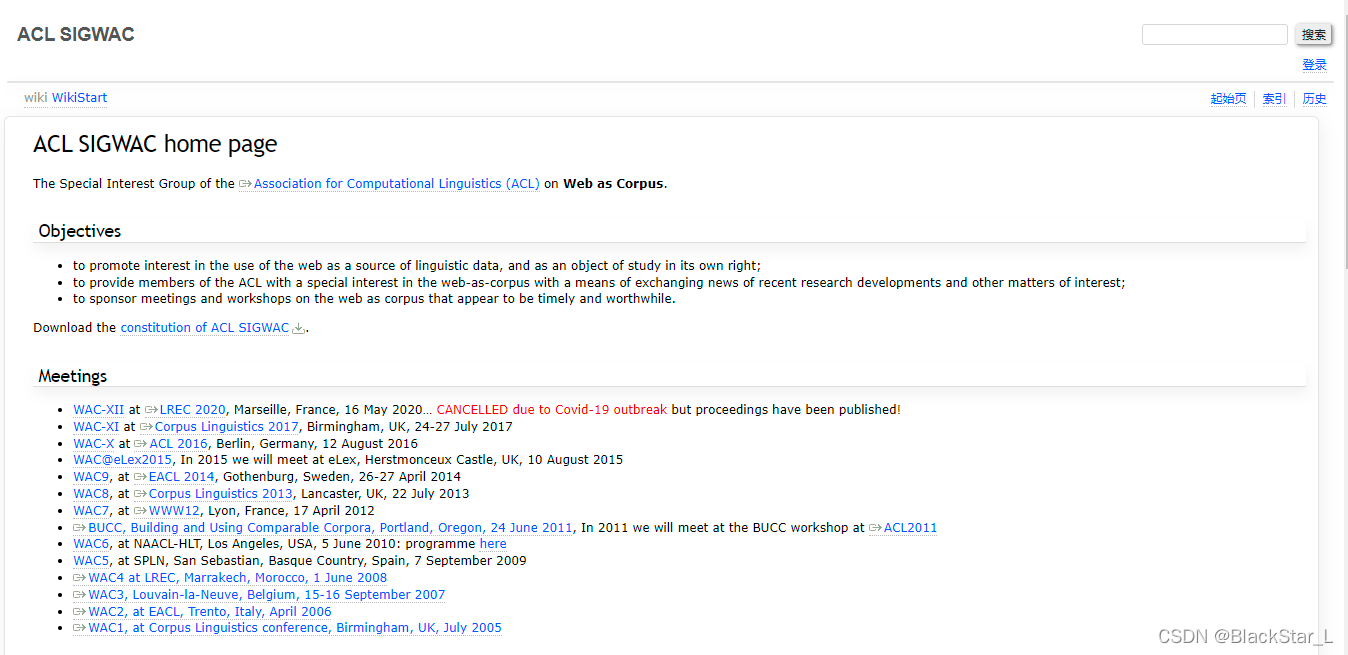Open WAC4 at LREC Marrakech link
1348x655 pixels.
click(x=237, y=578)
